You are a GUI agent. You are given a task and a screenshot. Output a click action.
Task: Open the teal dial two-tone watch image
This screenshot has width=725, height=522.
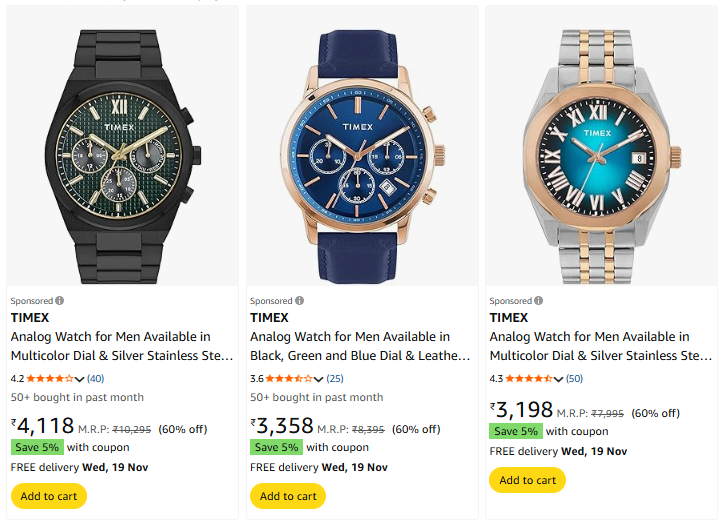pyautogui.click(x=600, y=146)
